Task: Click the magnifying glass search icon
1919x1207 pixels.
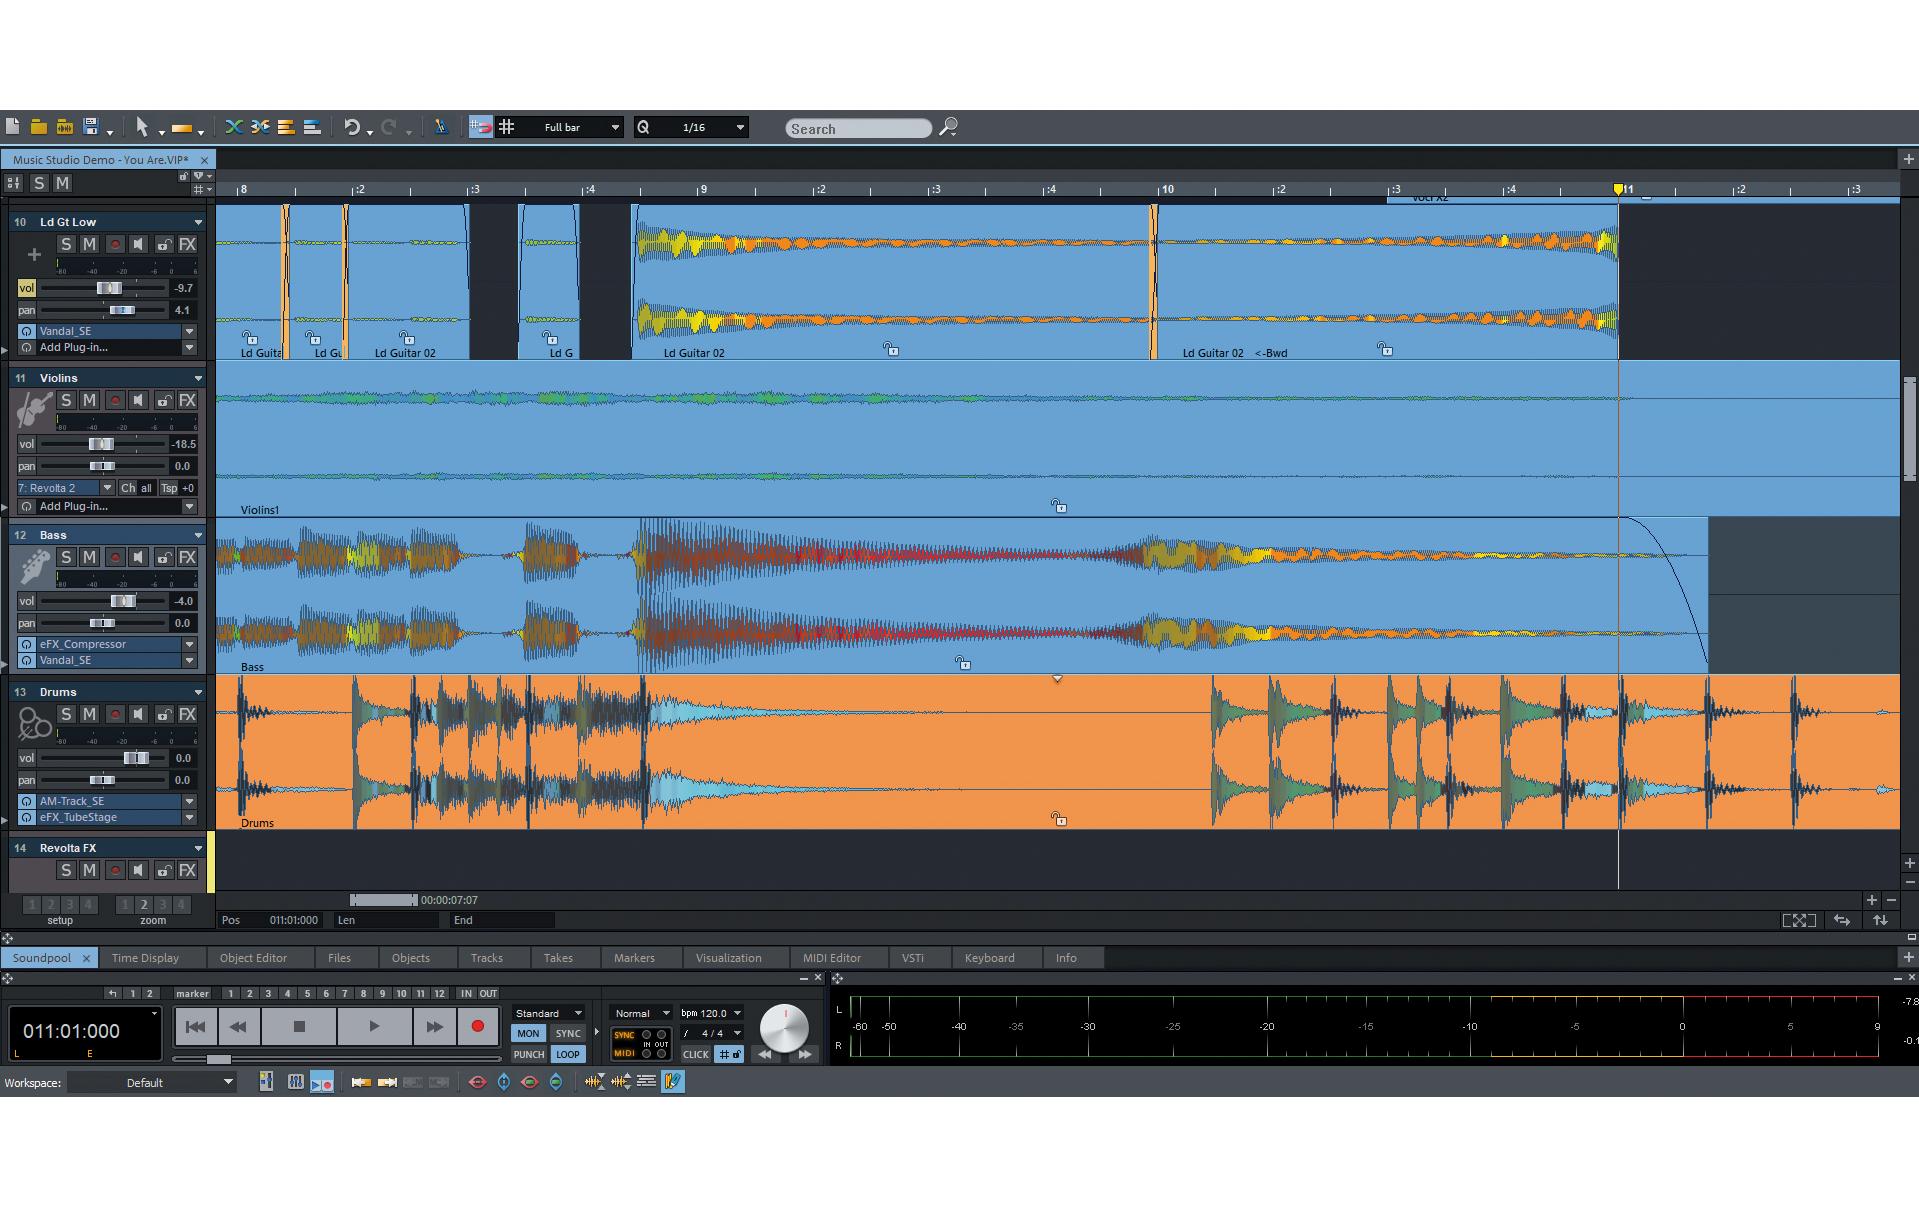Action: 948,127
